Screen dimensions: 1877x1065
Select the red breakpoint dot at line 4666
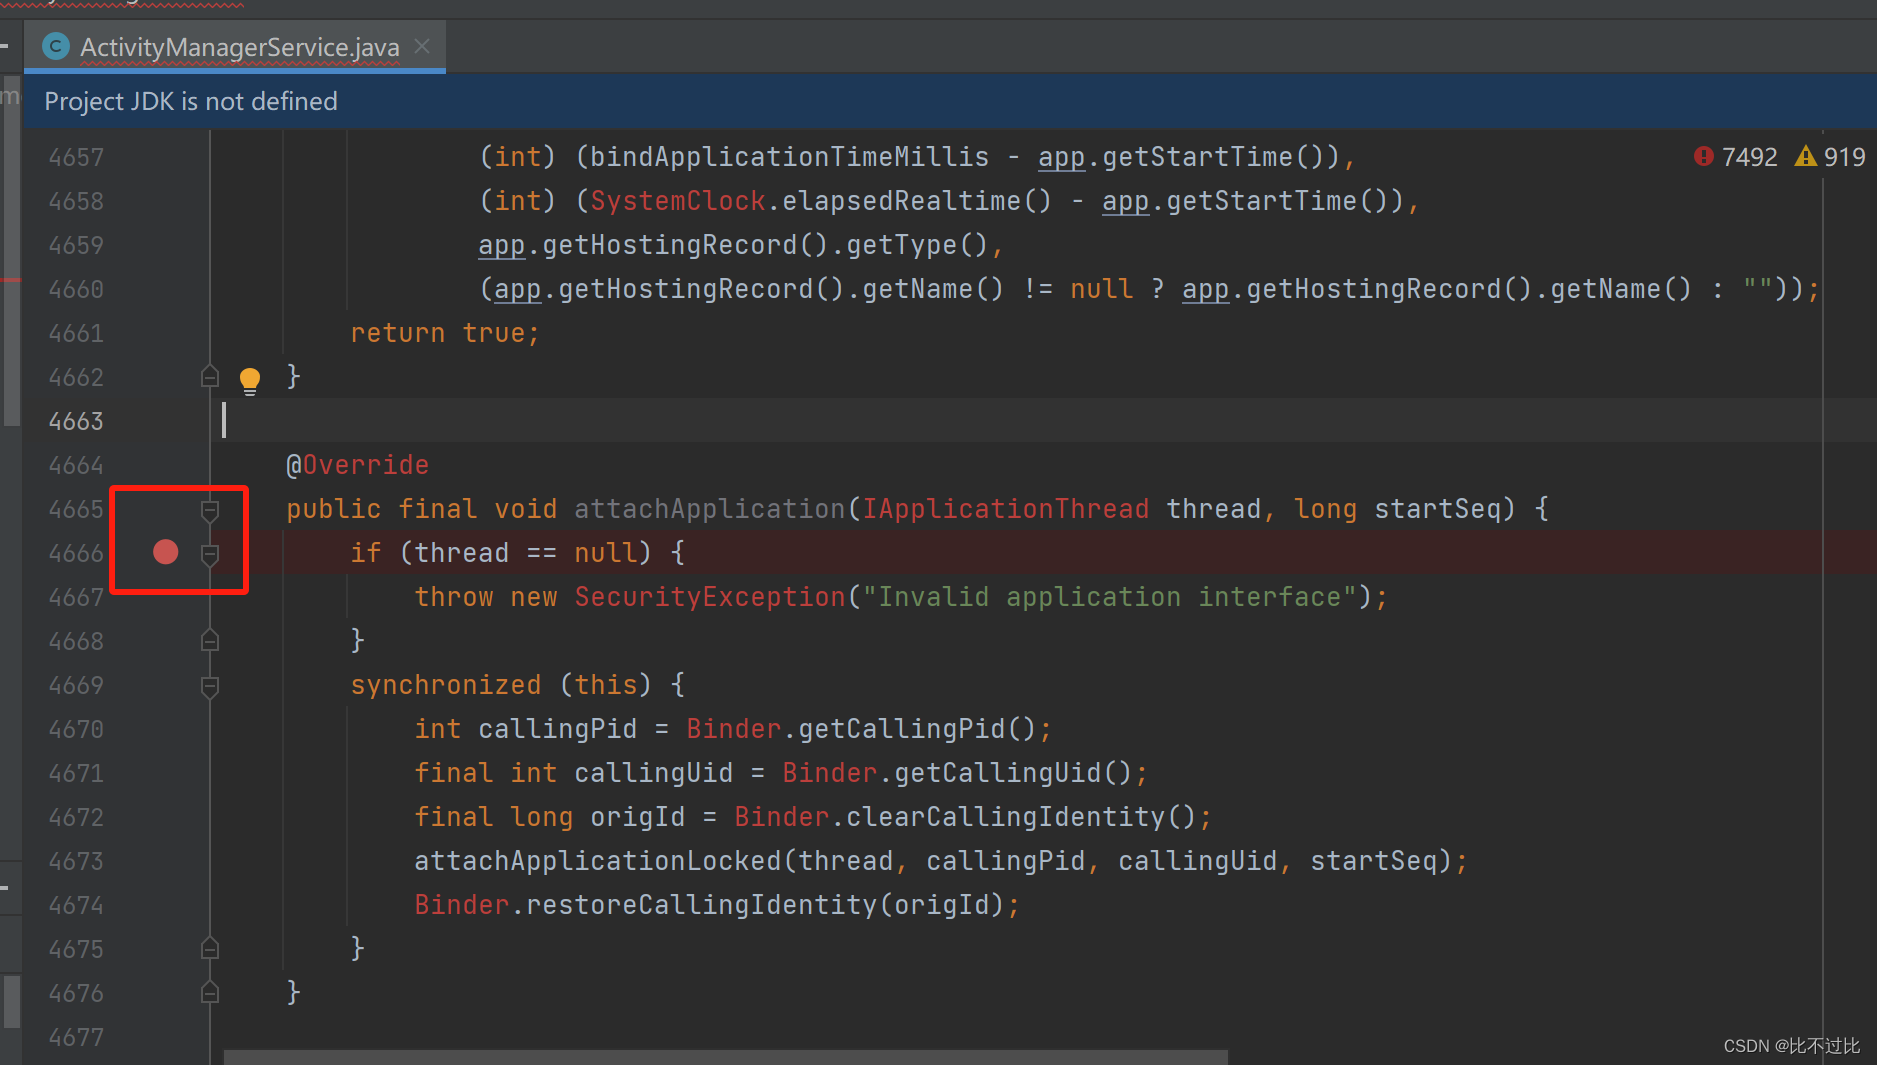[x=165, y=552]
